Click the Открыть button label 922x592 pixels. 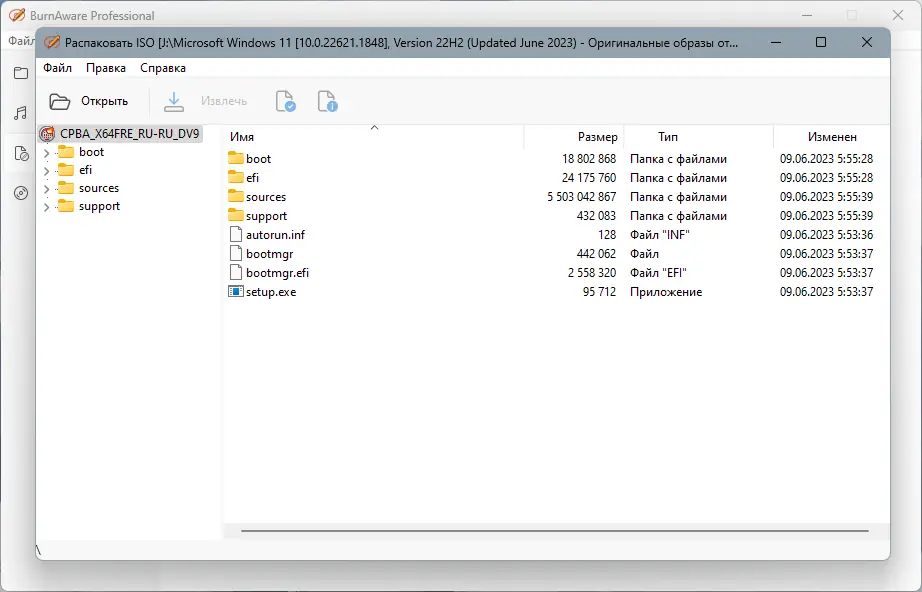coord(104,101)
